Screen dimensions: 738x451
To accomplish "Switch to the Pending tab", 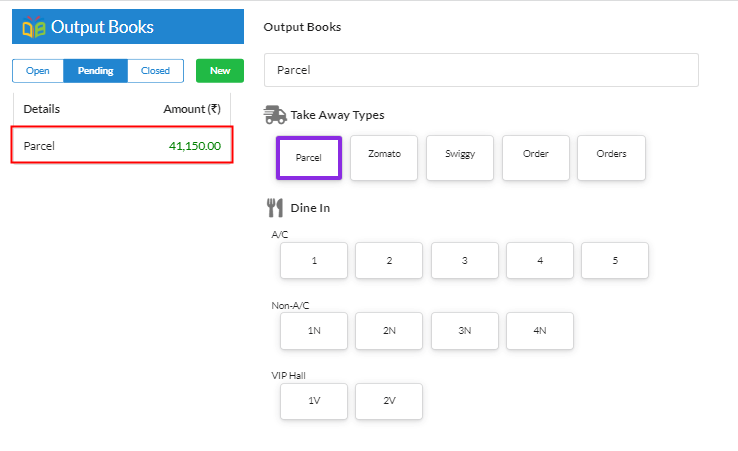I will [x=96, y=71].
